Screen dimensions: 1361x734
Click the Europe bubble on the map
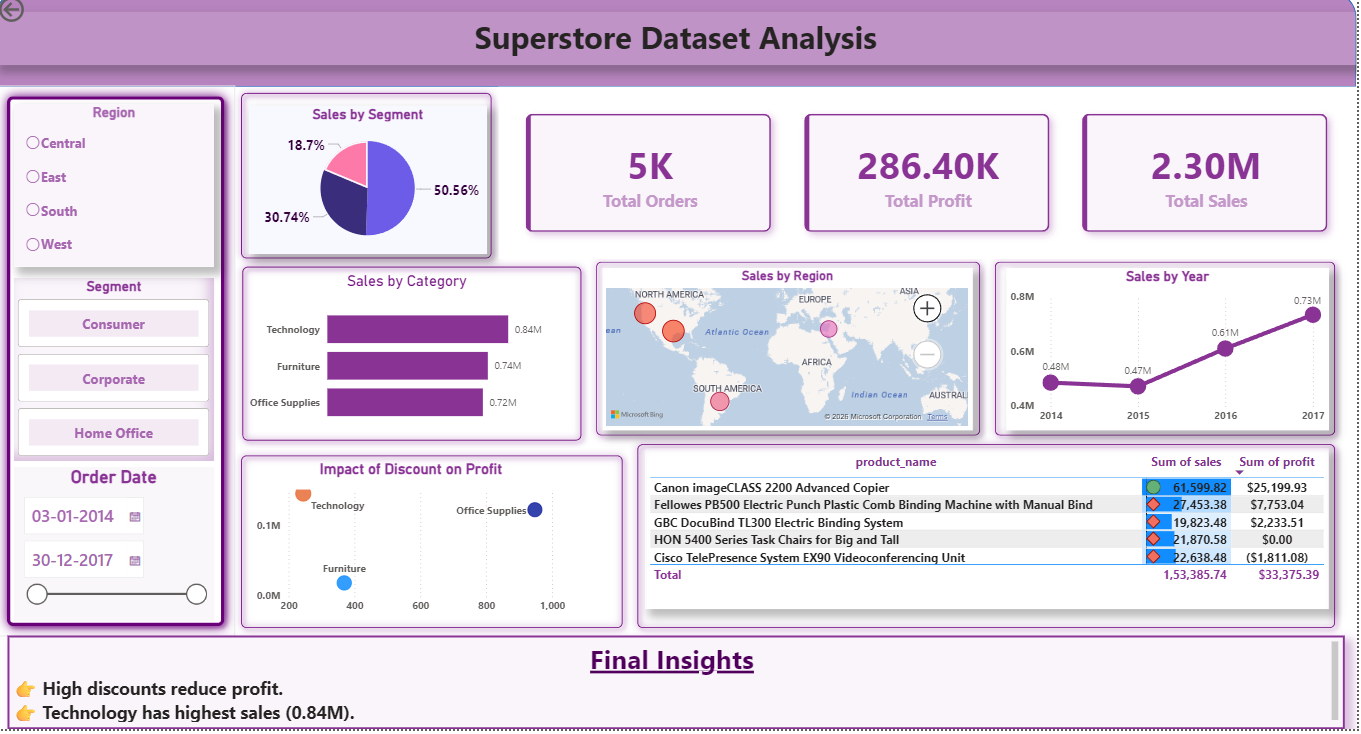[829, 328]
